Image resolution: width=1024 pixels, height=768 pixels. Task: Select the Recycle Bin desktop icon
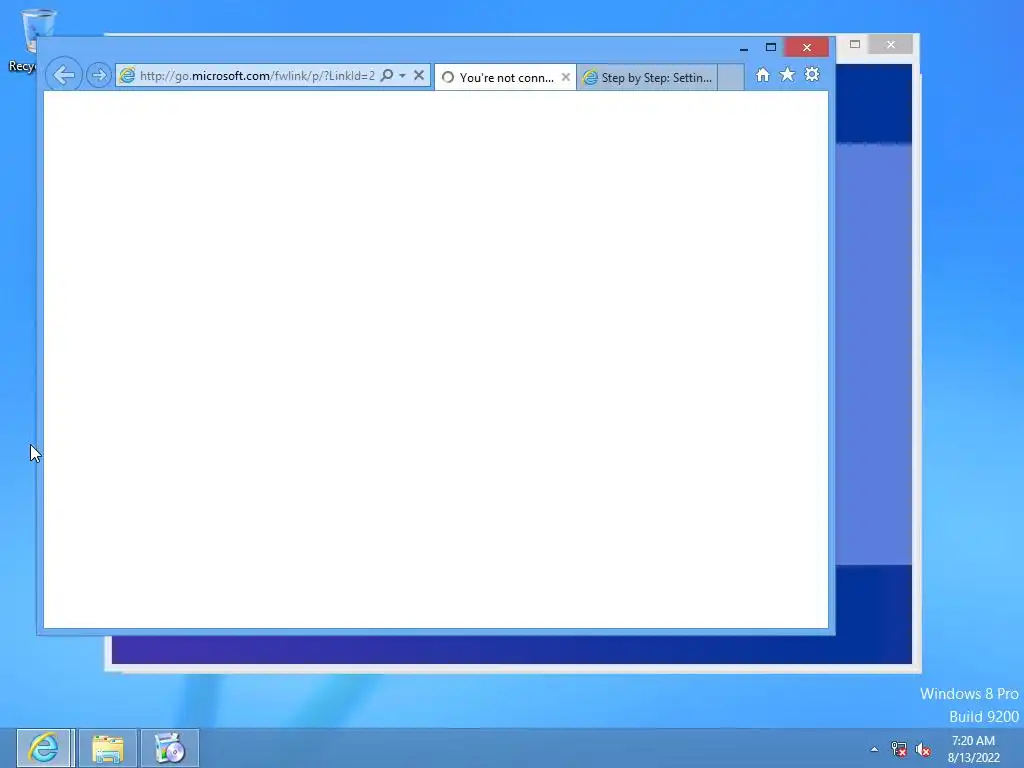[x=31, y=39]
